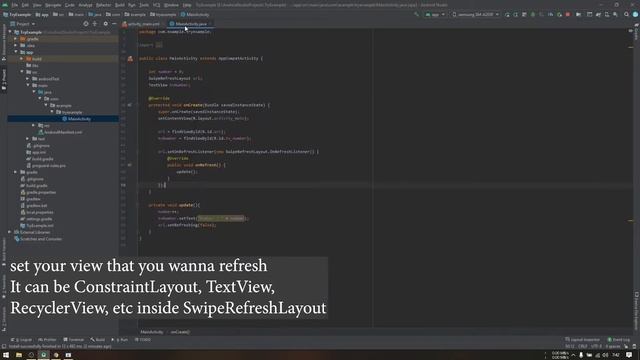
Task: Switch to activity_main.xml editor tab
Action: 141,24
